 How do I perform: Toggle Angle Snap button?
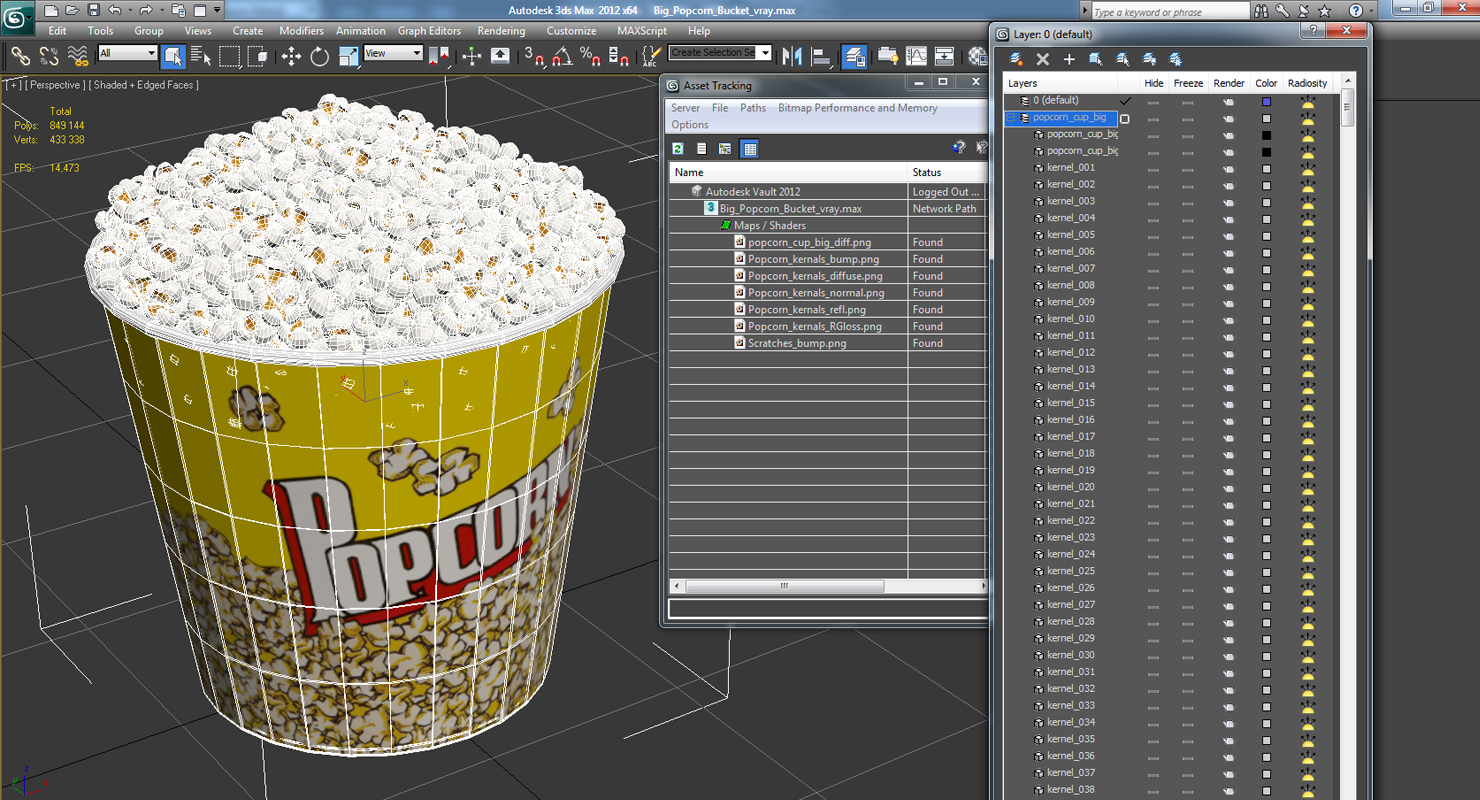point(562,56)
